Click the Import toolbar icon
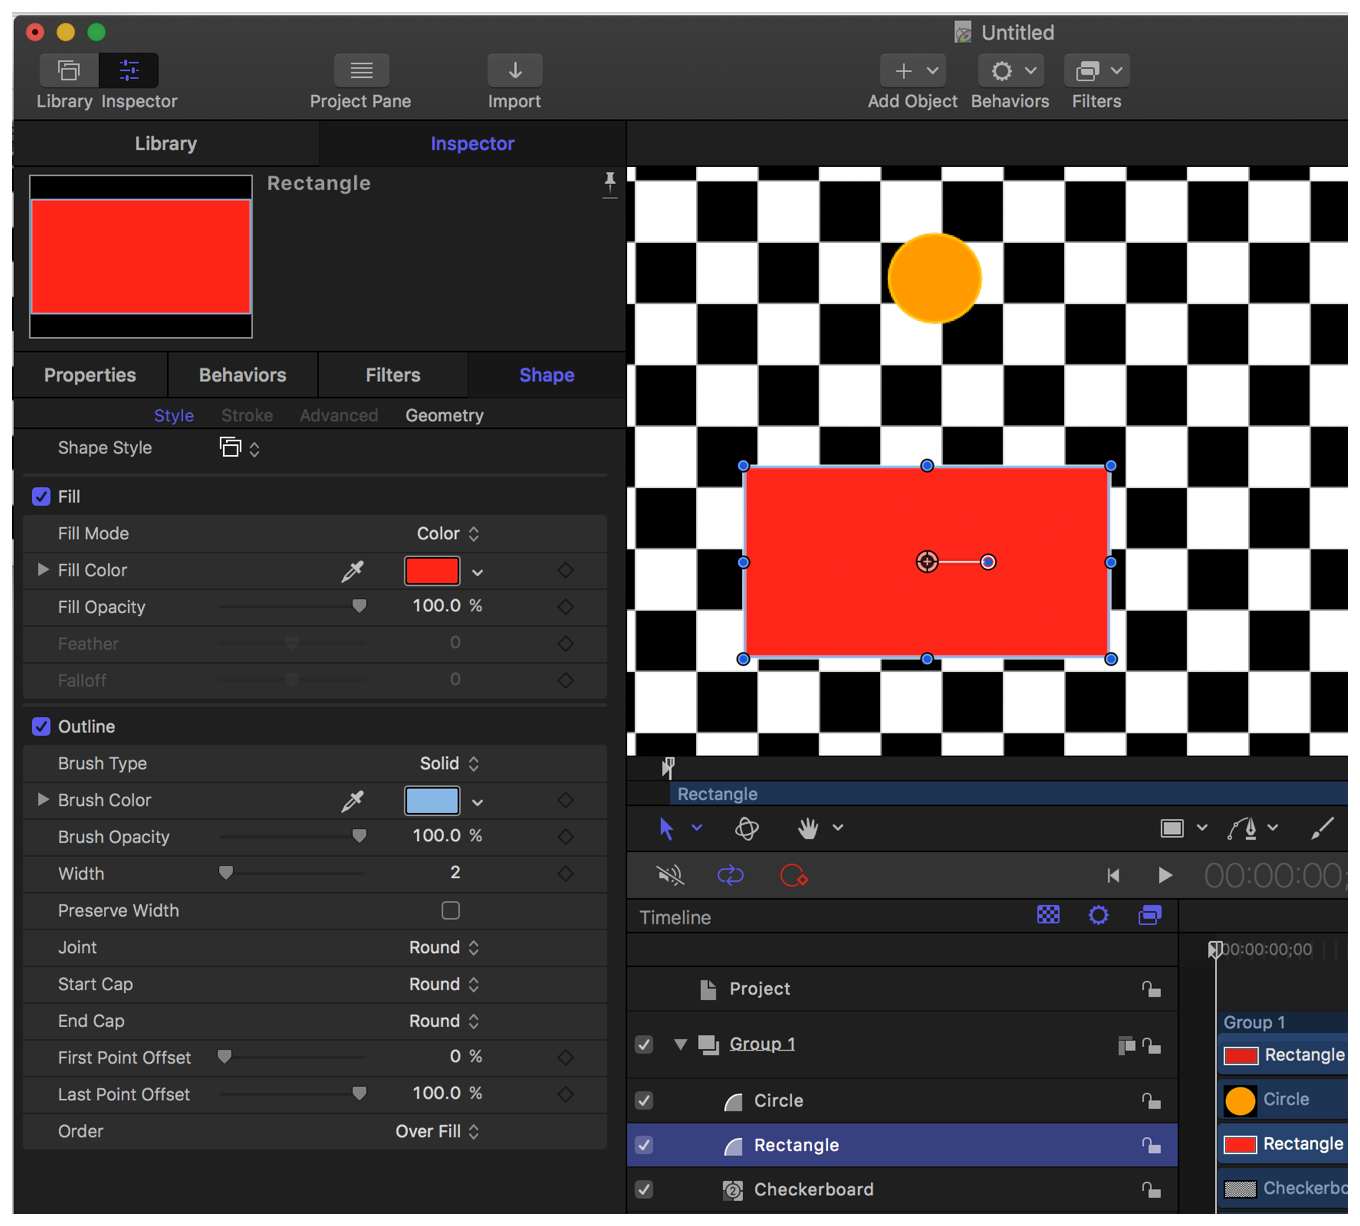 [514, 71]
